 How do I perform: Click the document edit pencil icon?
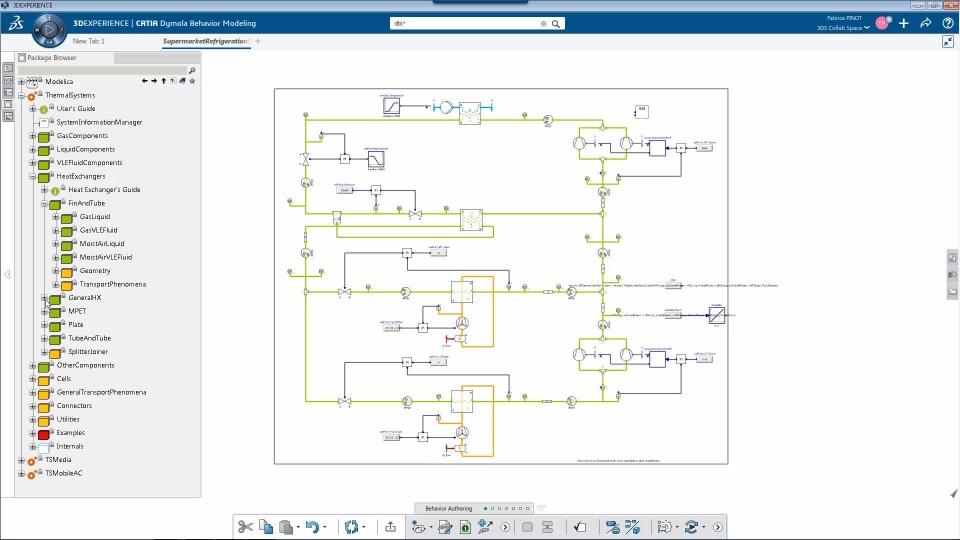pos(445,527)
